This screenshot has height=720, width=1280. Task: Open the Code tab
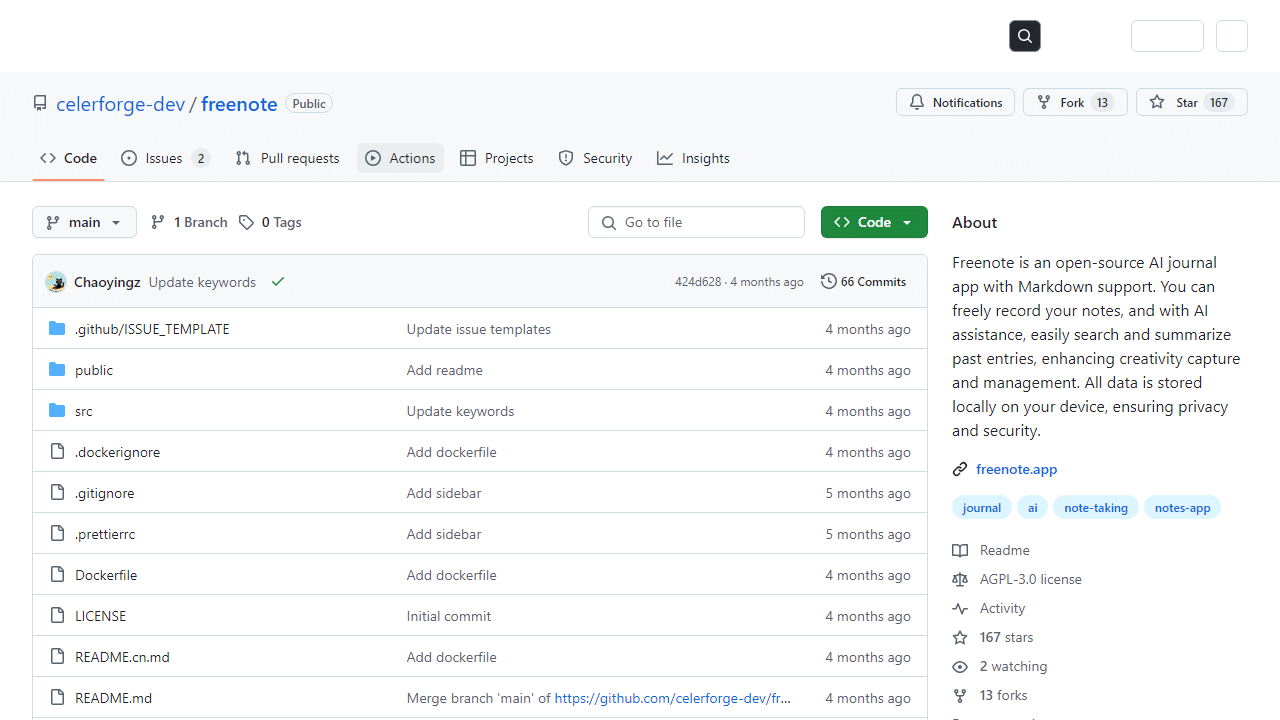tap(69, 158)
